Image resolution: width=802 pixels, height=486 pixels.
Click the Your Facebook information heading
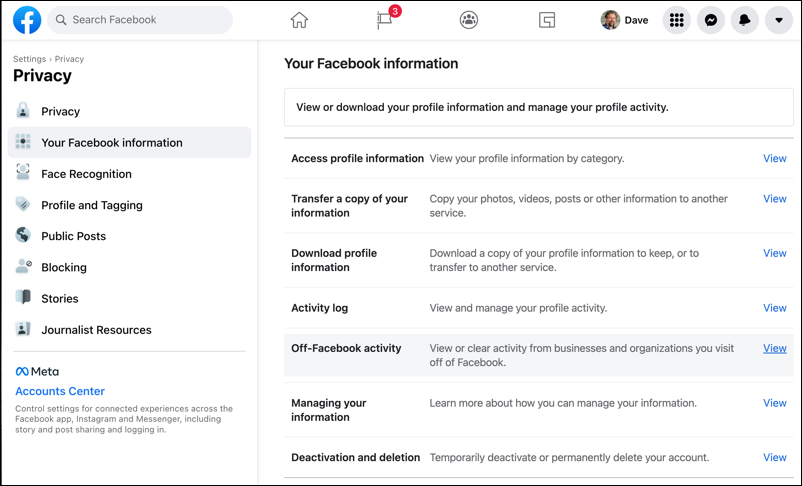pos(371,63)
